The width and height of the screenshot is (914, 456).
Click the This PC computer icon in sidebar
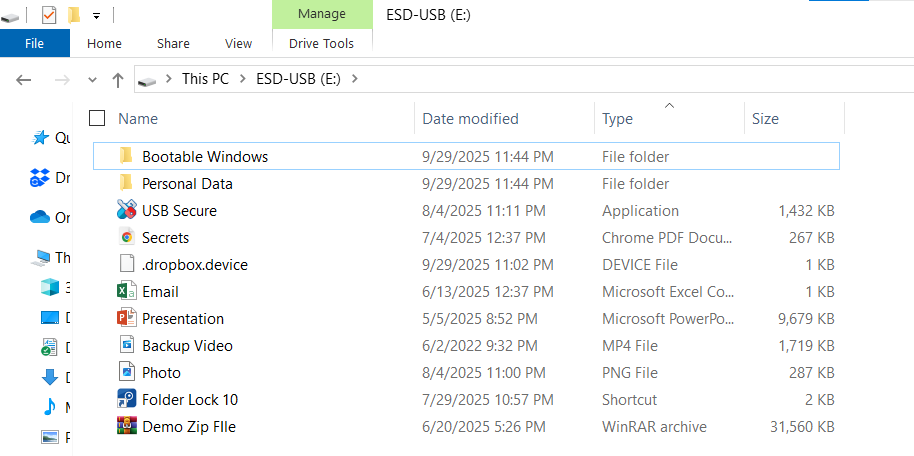point(42,258)
